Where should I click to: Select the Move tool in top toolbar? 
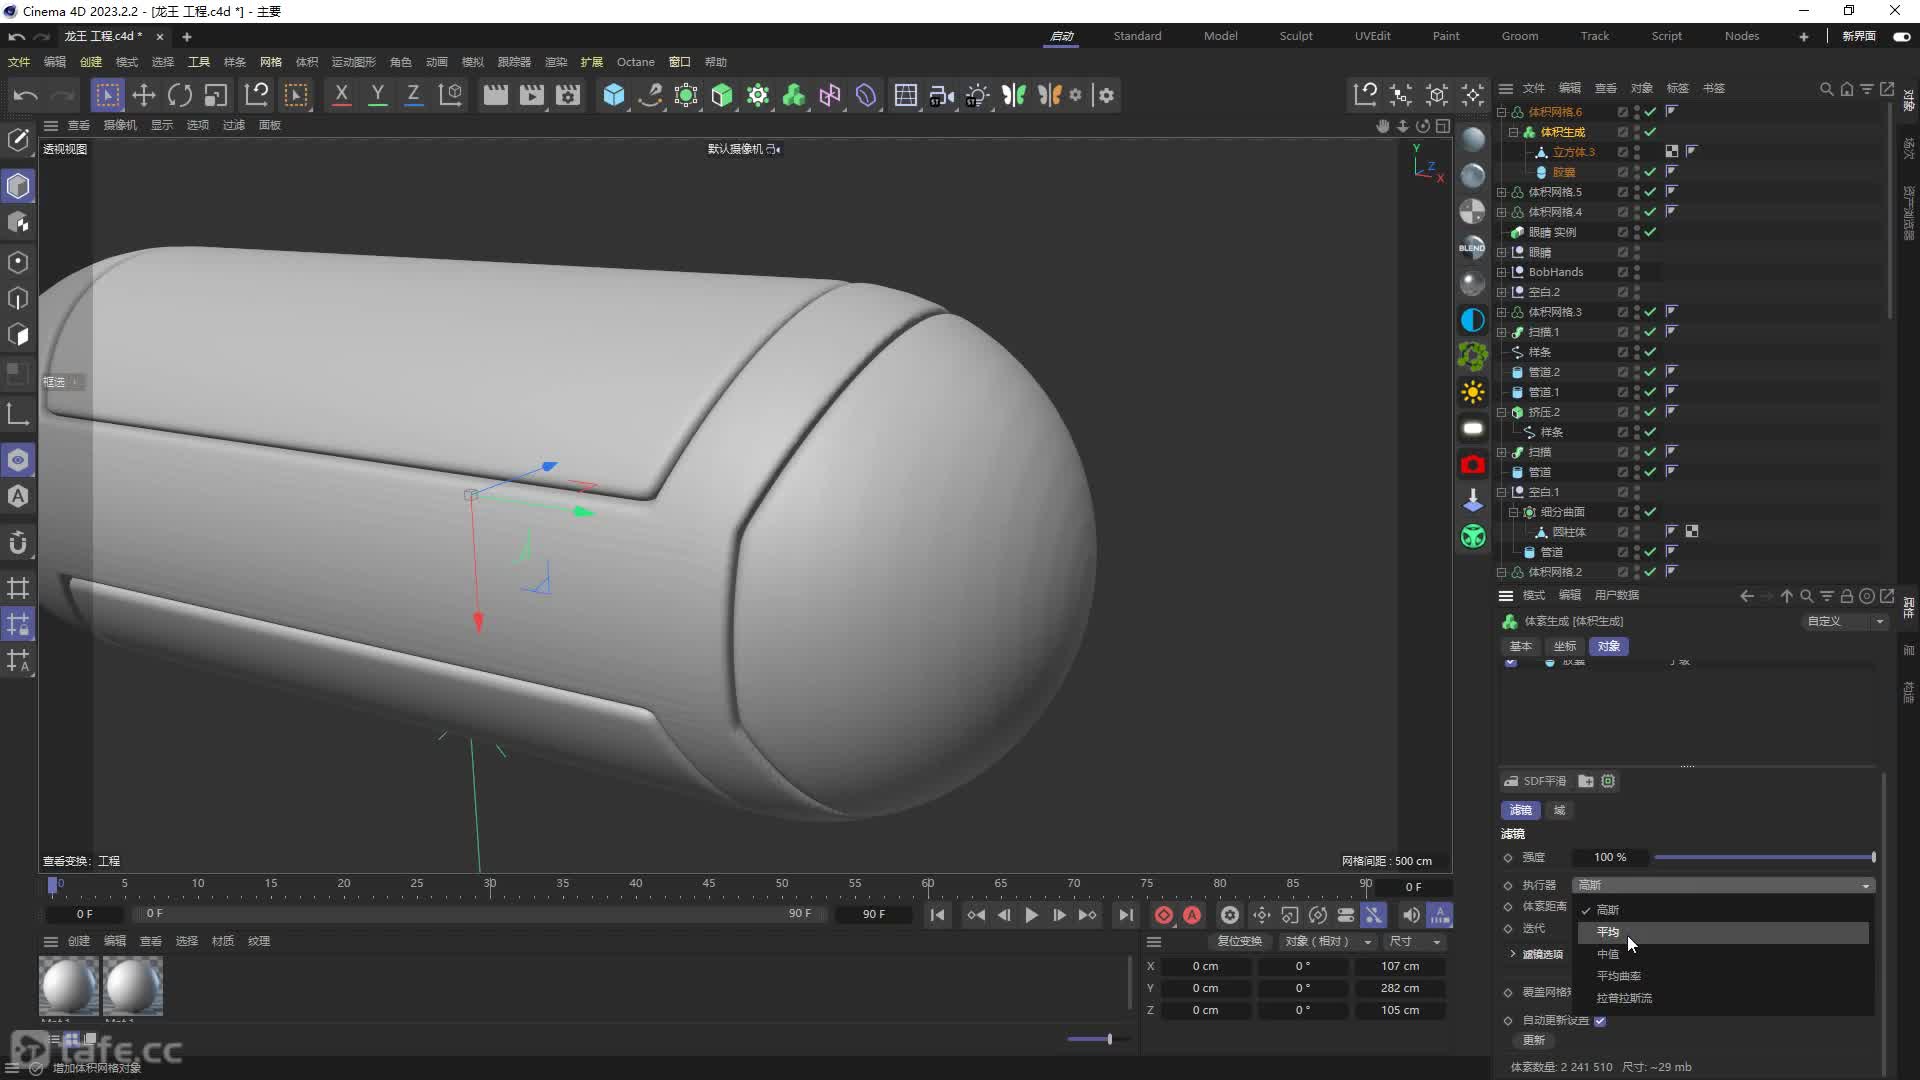point(144,95)
